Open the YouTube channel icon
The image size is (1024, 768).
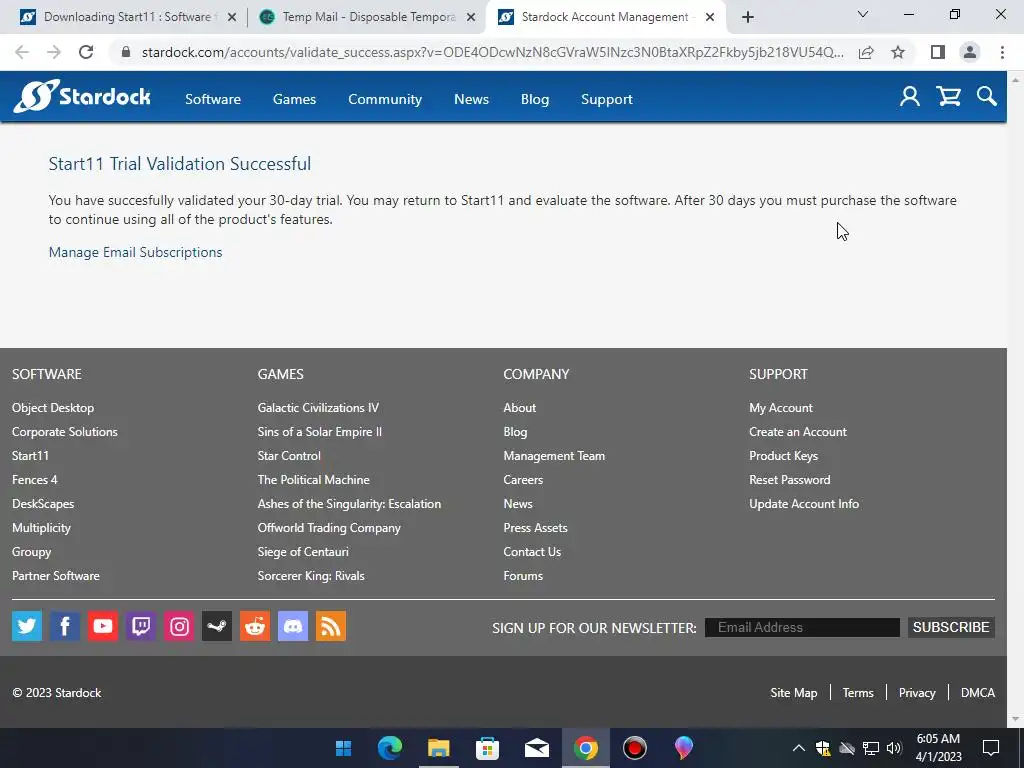pyautogui.click(x=103, y=626)
